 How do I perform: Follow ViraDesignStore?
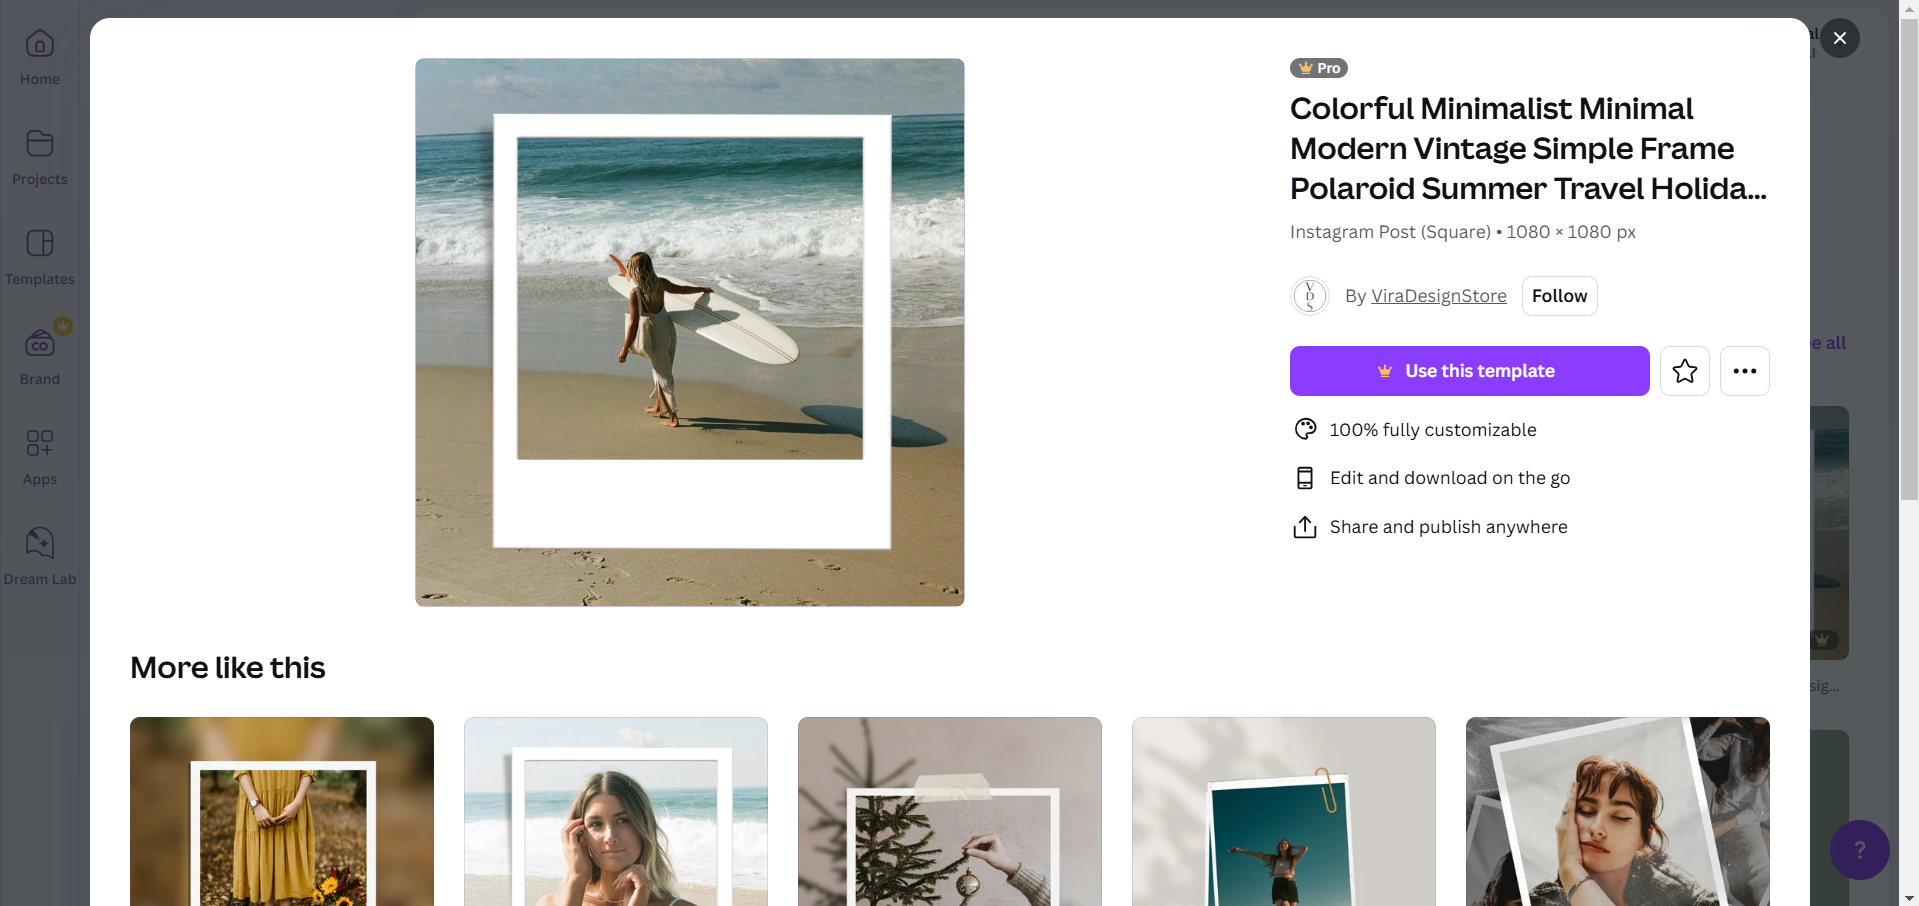pos(1559,296)
